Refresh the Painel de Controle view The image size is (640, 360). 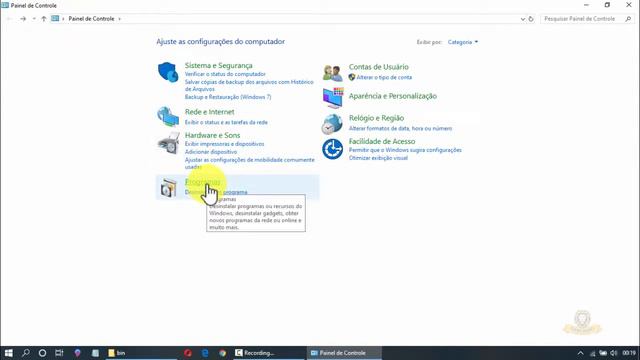[x=531, y=19]
